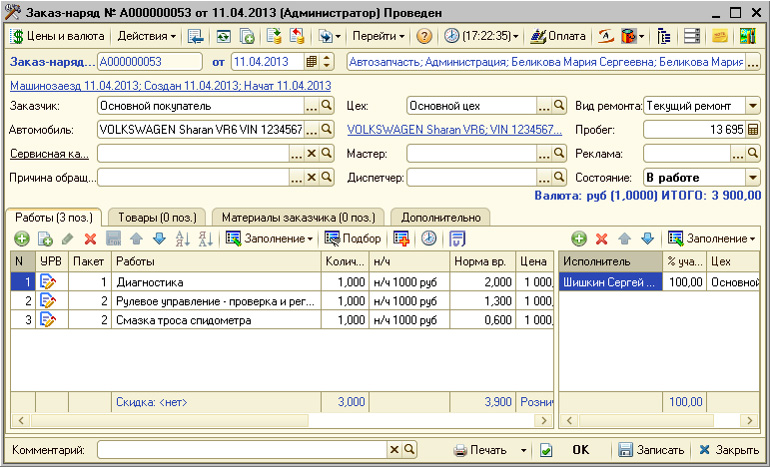Image resolution: width=770 pixels, height=467 pixels.
Task: Expand the Состояние dropdown (В работе)
Action: pos(753,177)
